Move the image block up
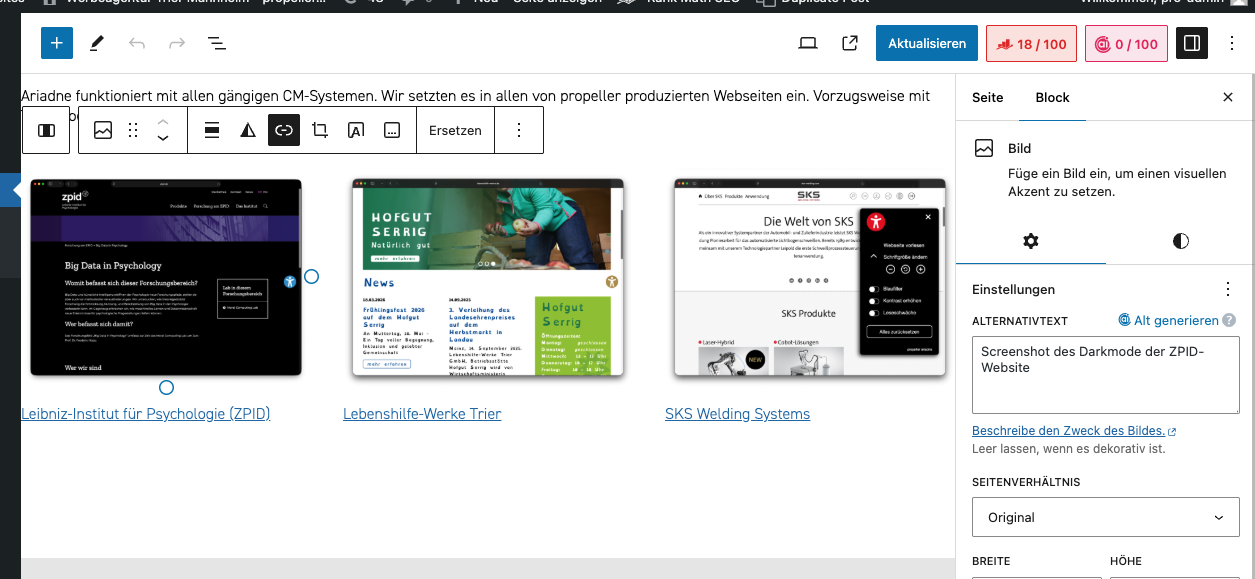This screenshot has height=579, width=1255. click(163, 122)
